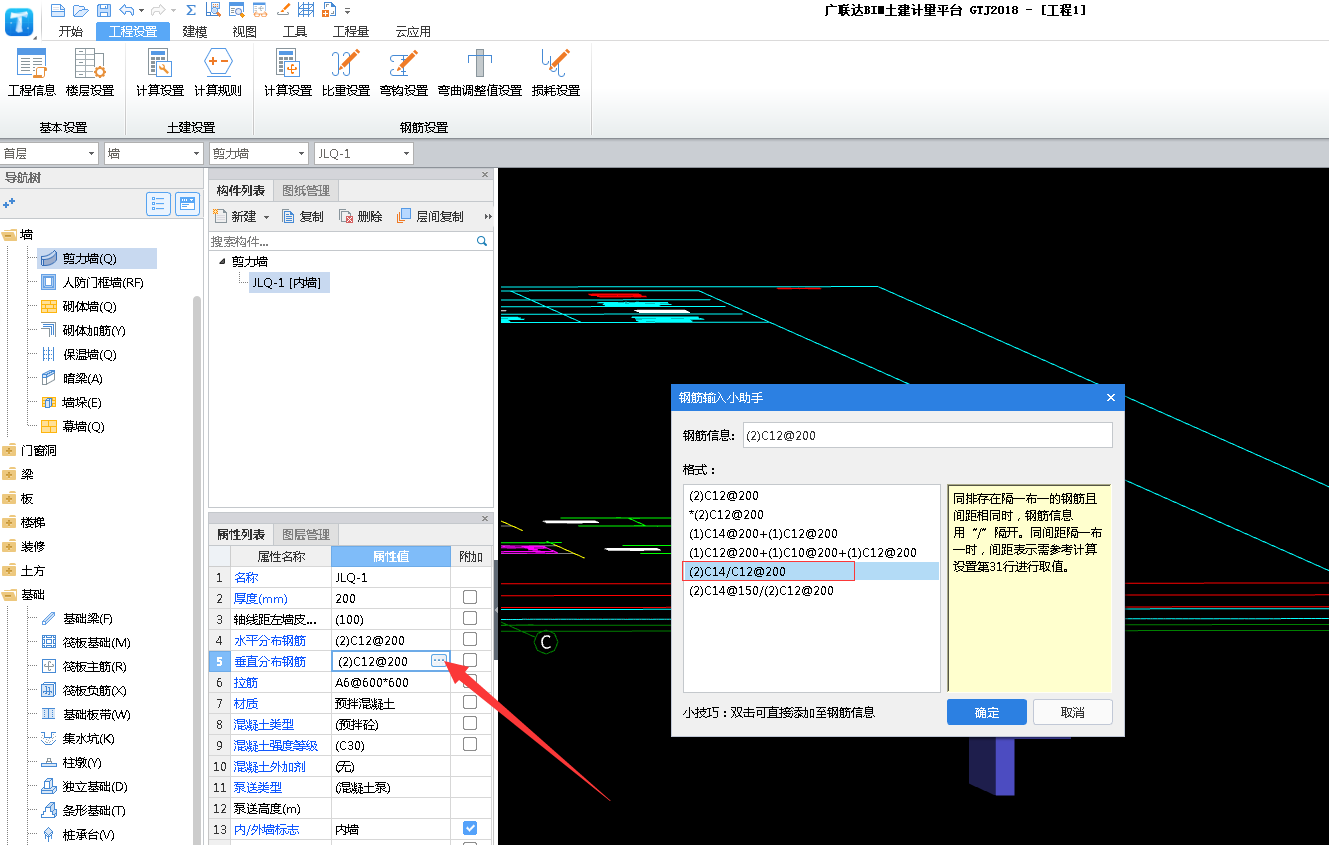Open the 新建 dropdown arrow
1329x845 pixels.
click(x=266, y=217)
